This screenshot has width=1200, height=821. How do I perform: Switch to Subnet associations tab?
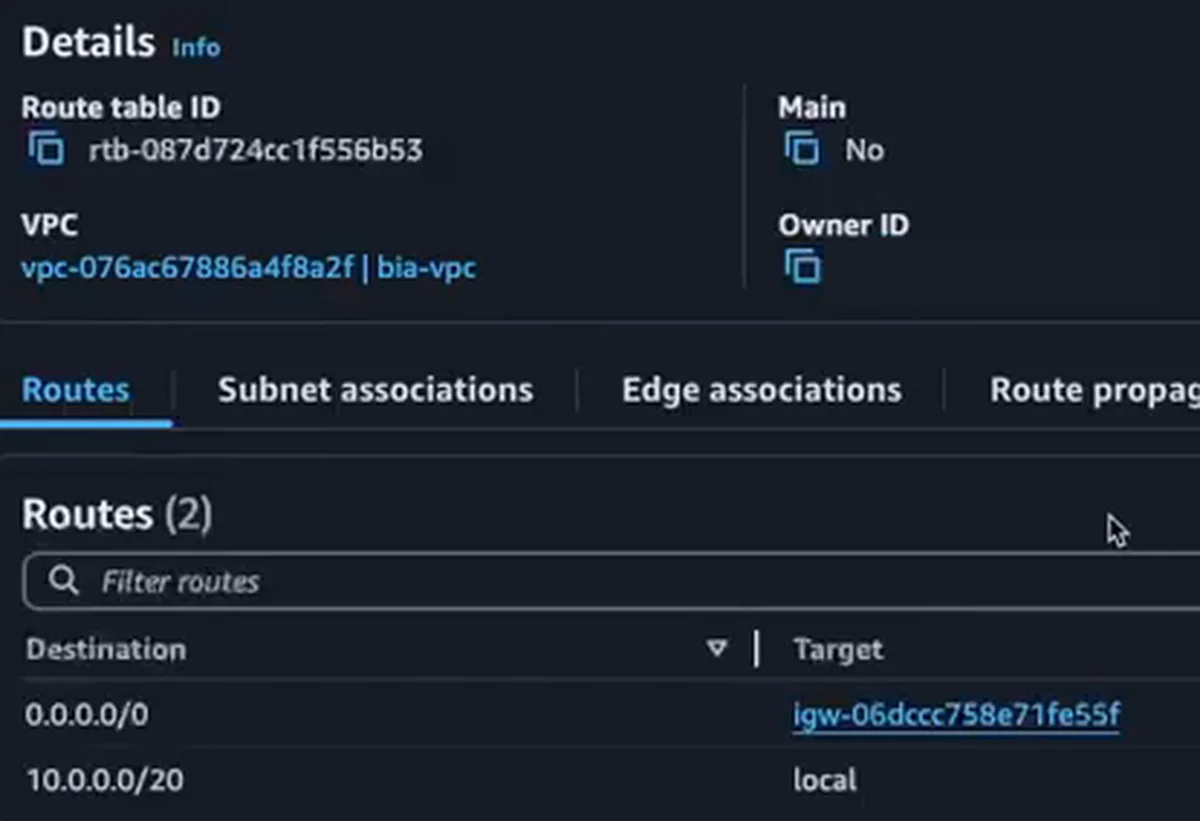[x=375, y=389]
